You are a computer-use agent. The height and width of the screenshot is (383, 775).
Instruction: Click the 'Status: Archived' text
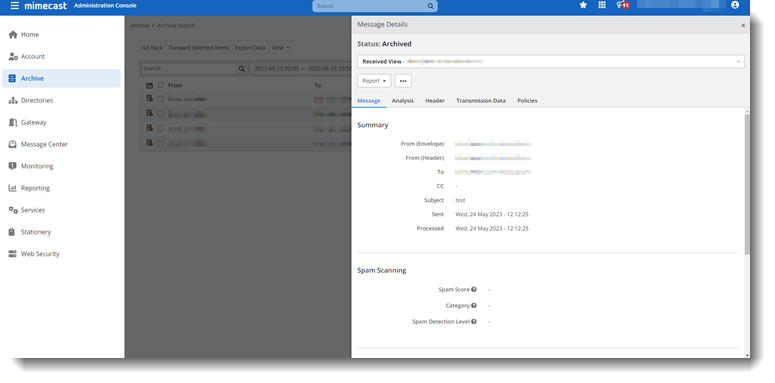[x=385, y=44]
